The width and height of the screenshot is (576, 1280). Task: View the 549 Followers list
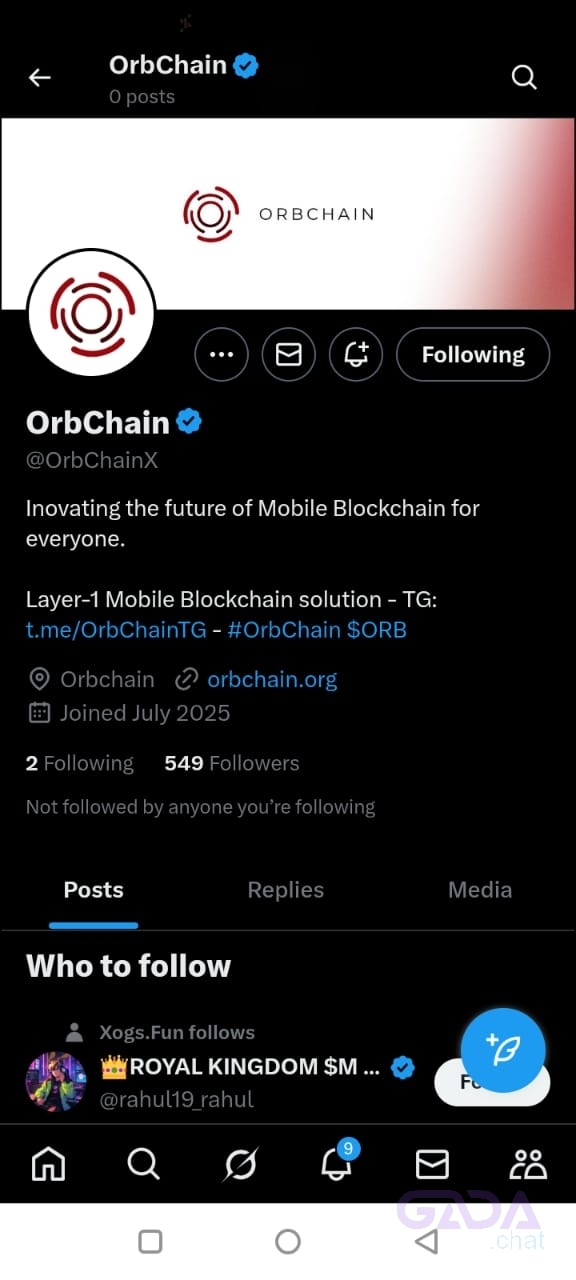[232, 763]
